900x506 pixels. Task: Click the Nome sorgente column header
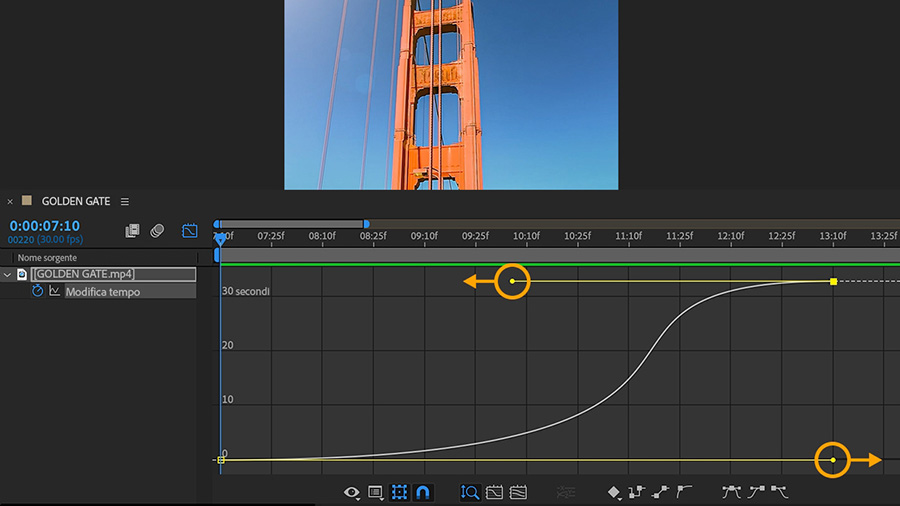[x=47, y=258]
